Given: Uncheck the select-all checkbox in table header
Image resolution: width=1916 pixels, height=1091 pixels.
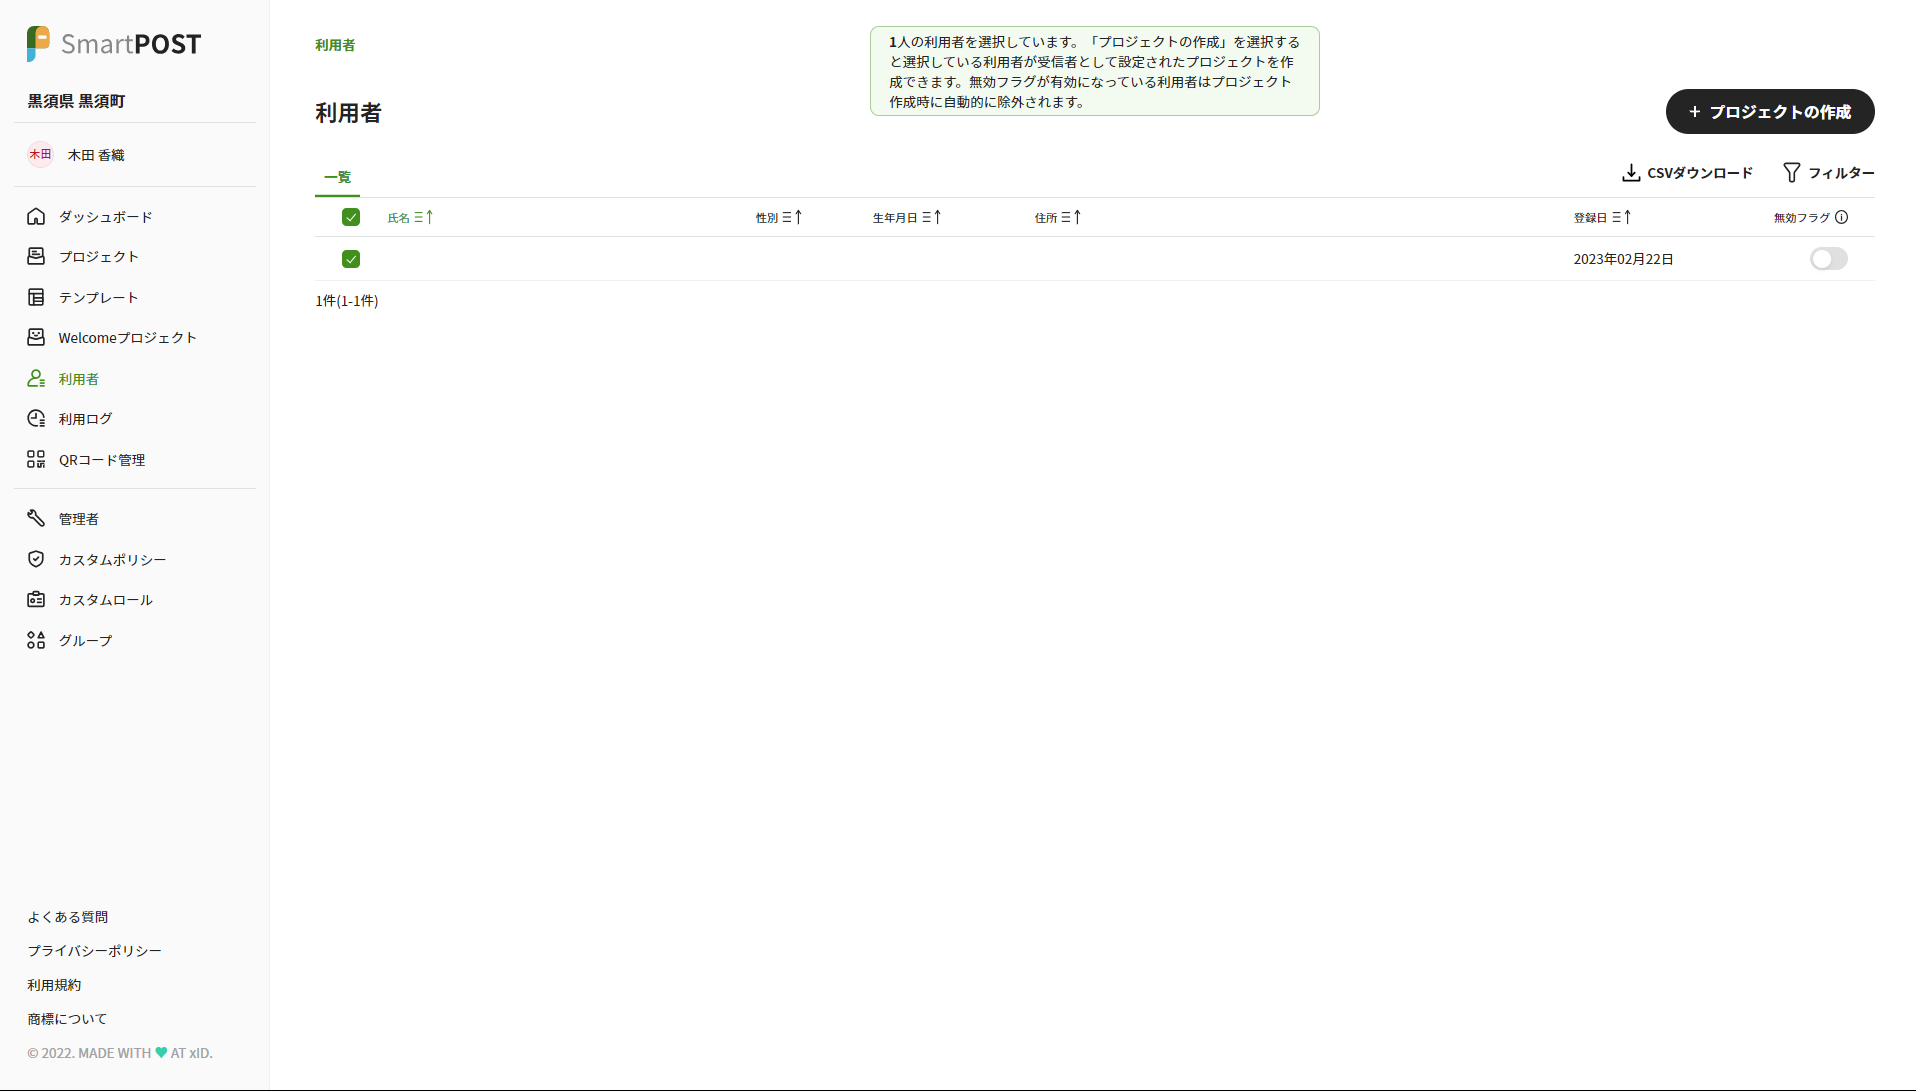Looking at the screenshot, I should click(x=351, y=217).
